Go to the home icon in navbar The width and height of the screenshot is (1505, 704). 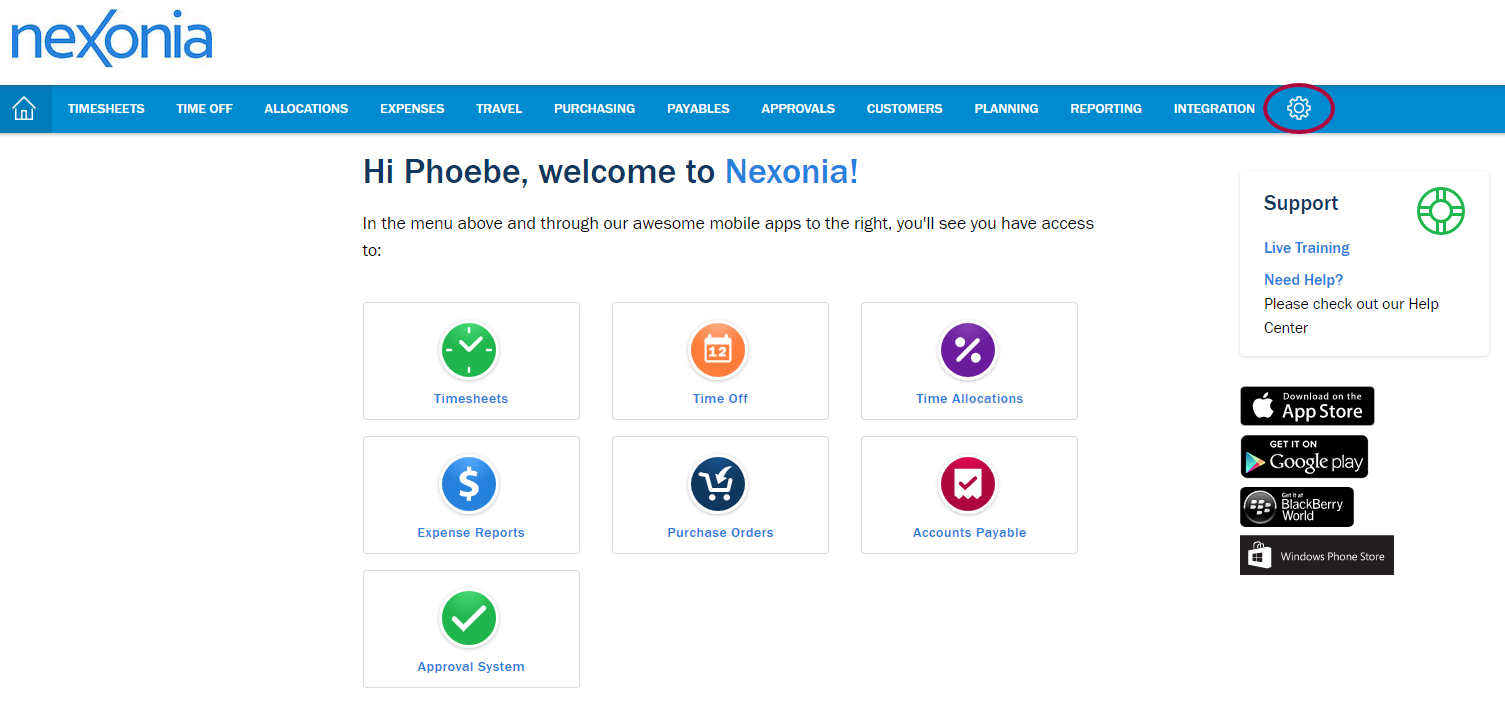pyautogui.click(x=24, y=108)
